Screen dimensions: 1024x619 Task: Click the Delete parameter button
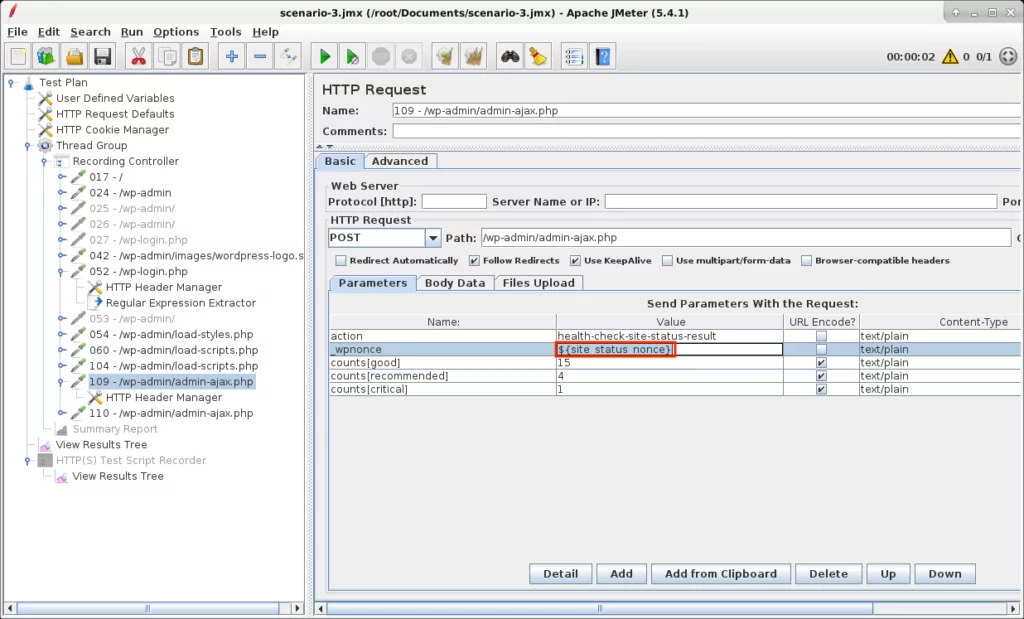(x=828, y=574)
